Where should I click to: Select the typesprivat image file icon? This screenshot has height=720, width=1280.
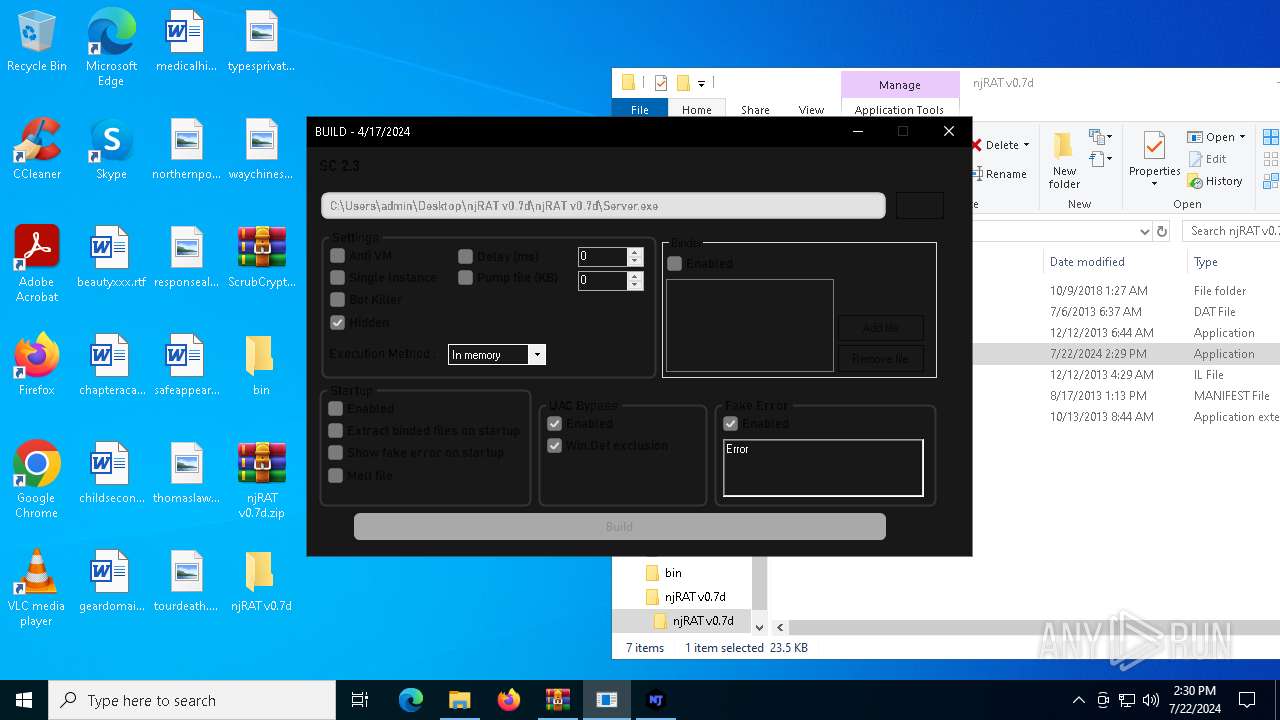261,42
